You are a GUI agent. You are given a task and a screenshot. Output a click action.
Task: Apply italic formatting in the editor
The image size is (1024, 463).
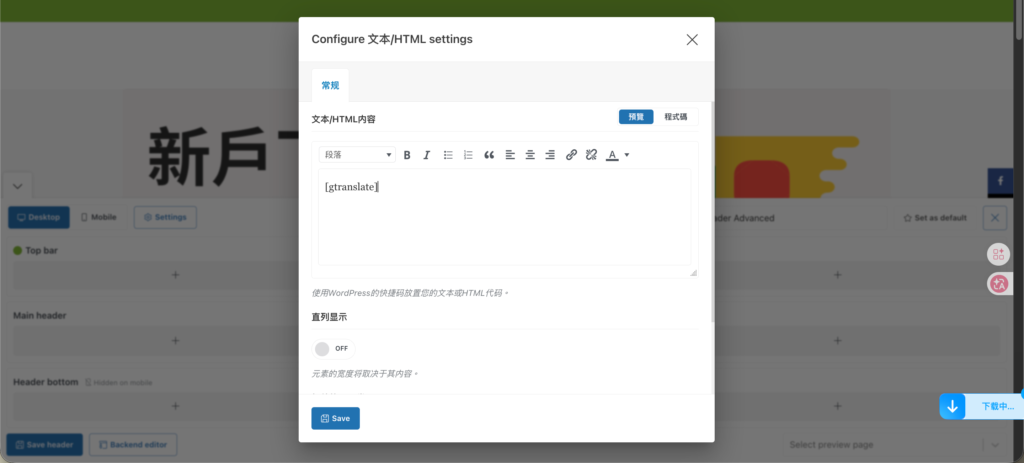(427, 155)
